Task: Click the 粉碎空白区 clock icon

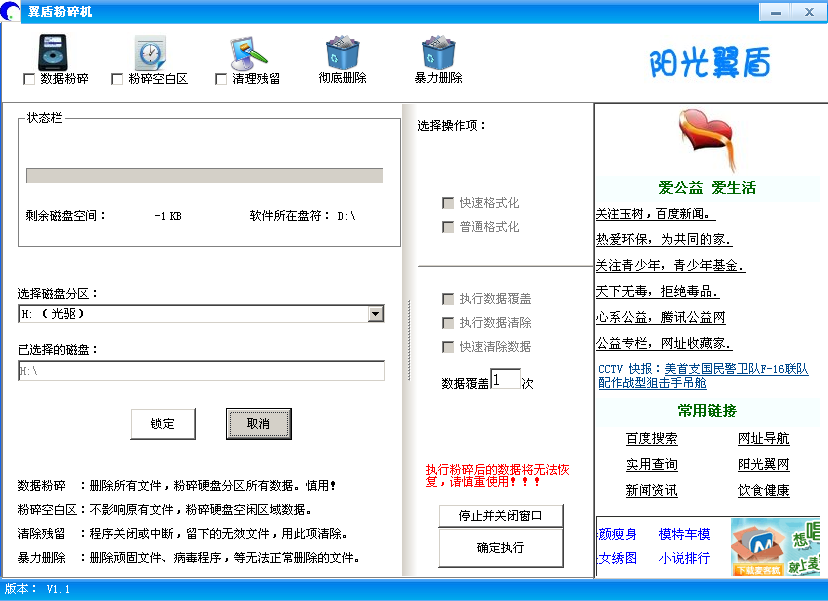Action: pos(150,52)
